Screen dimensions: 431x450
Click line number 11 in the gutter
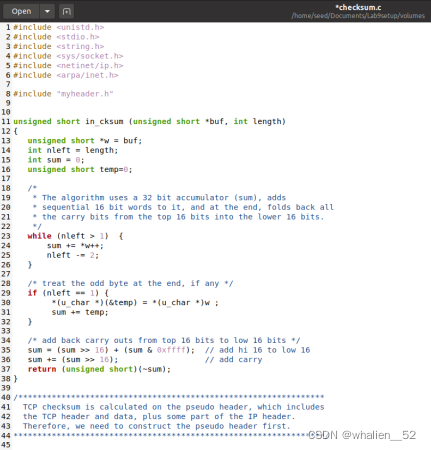[x=6, y=121]
